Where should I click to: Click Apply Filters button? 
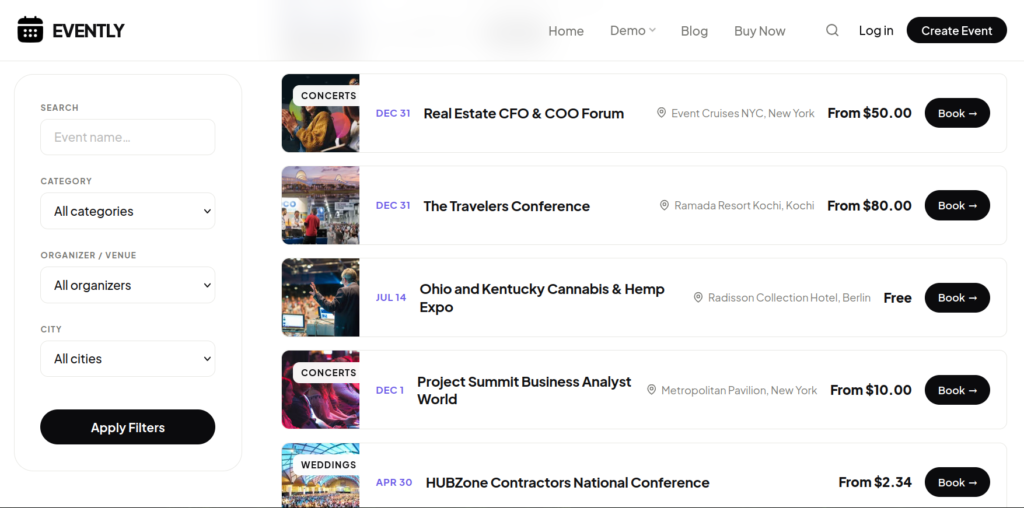click(128, 427)
